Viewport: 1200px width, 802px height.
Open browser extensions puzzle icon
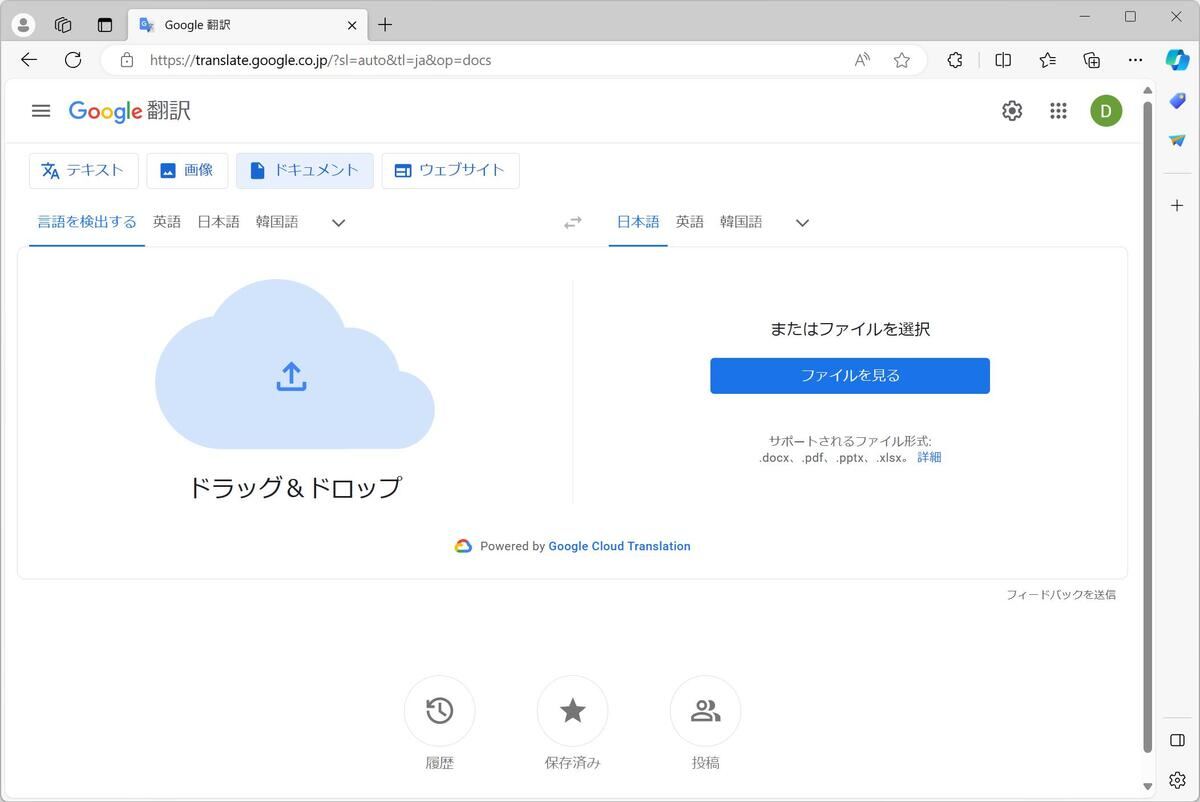(955, 60)
